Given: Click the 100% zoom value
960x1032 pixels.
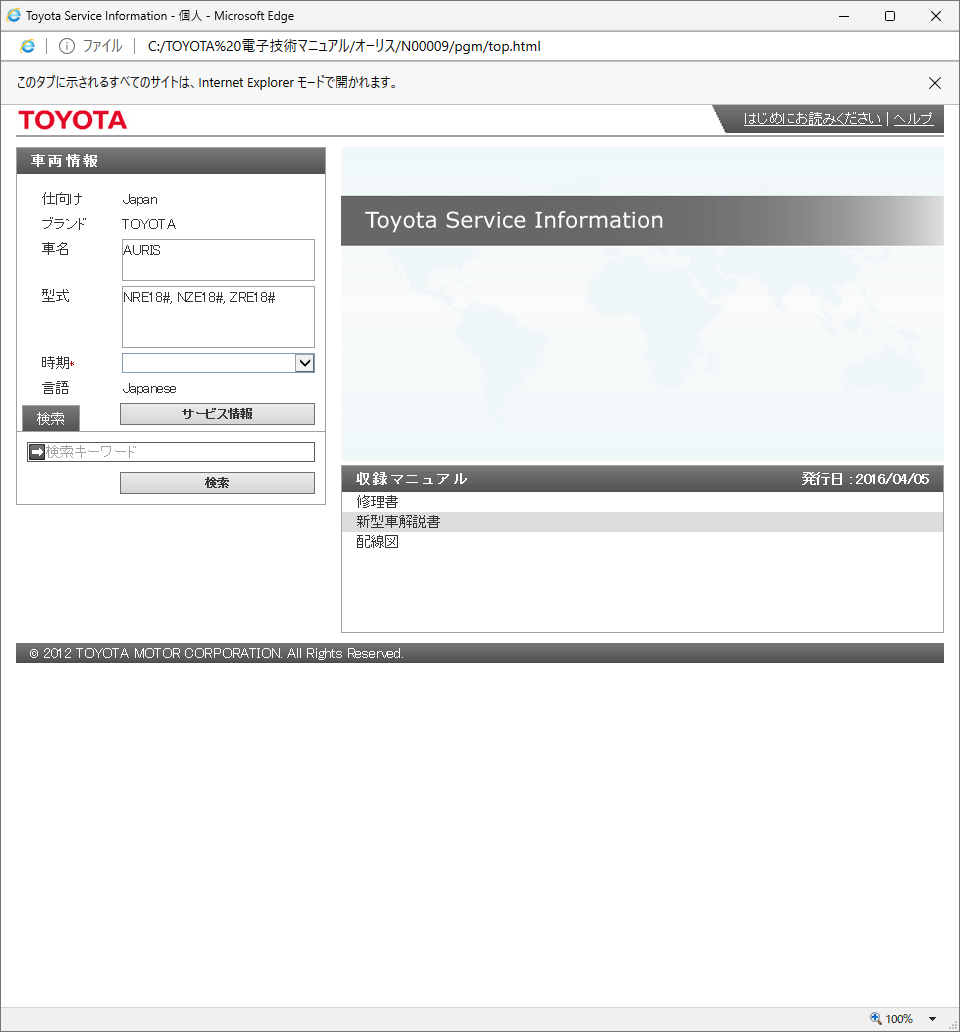Looking at the screenshot, I should [x=899, y=1019].
